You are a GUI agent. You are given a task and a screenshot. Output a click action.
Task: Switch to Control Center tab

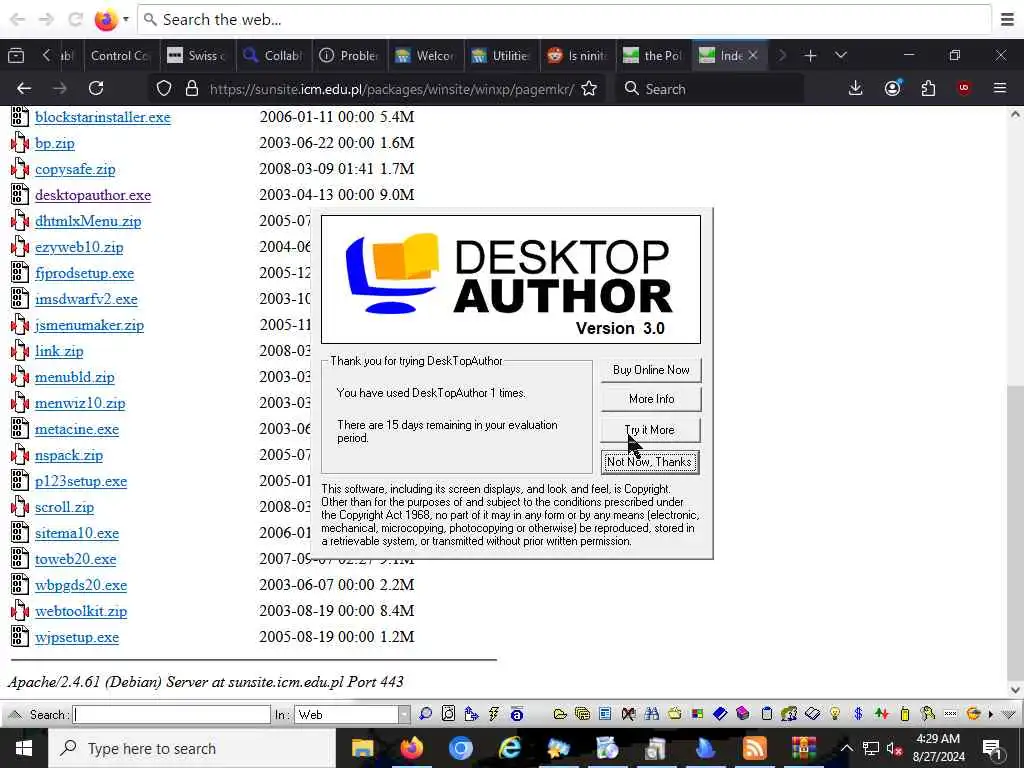point(120,56)
